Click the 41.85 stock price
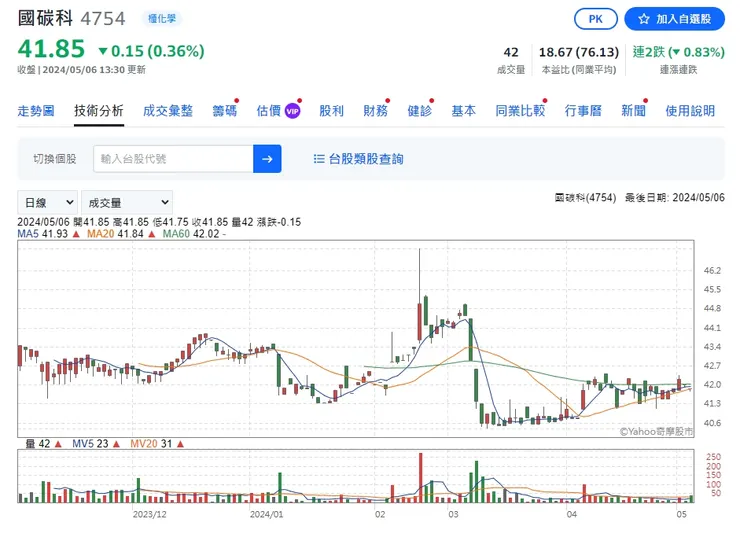The width and height of the screenshot is (740, 533). pyautogui.click(x=51, y=49)
